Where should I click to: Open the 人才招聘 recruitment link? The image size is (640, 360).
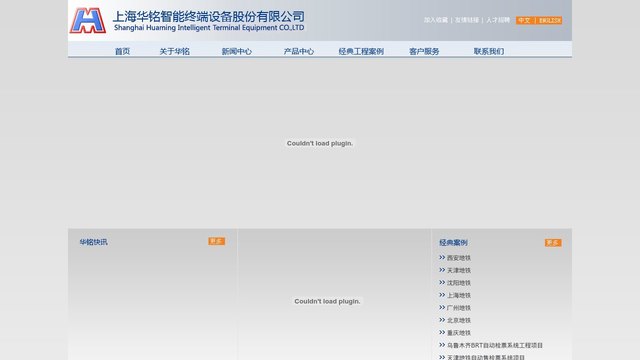point(498,20)
